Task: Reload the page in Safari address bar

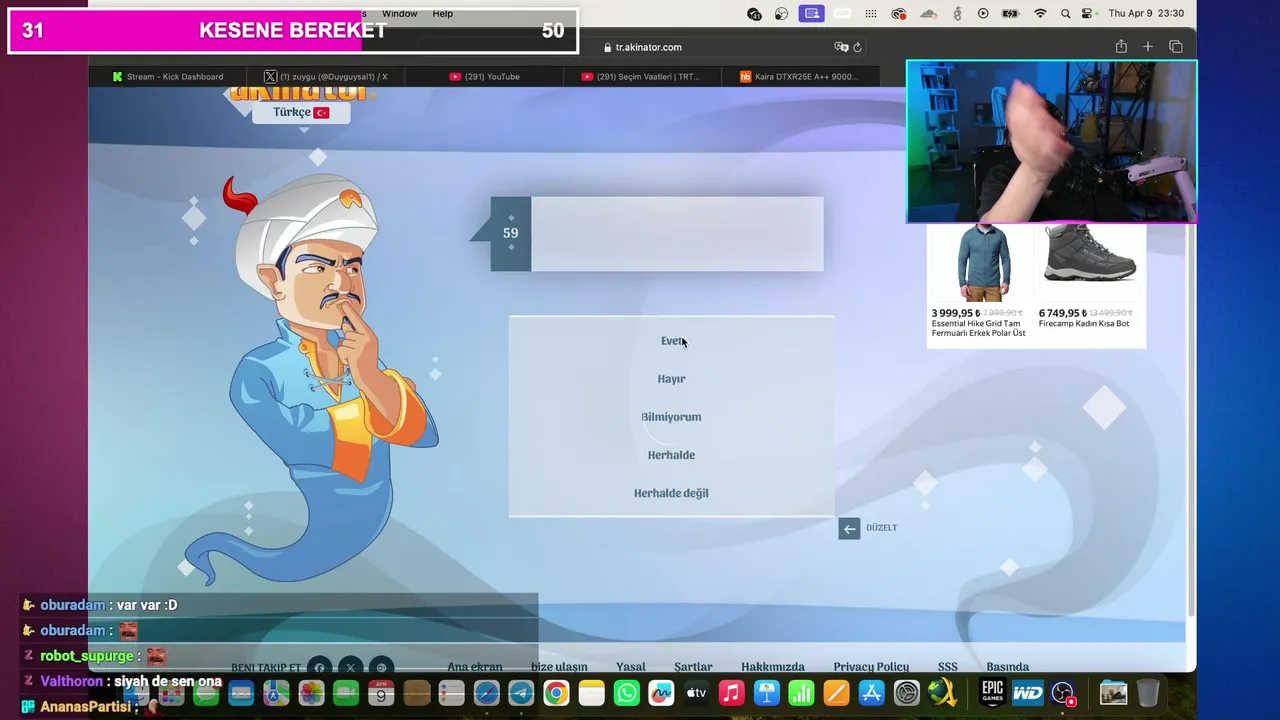Action: (x=858, y=47)
